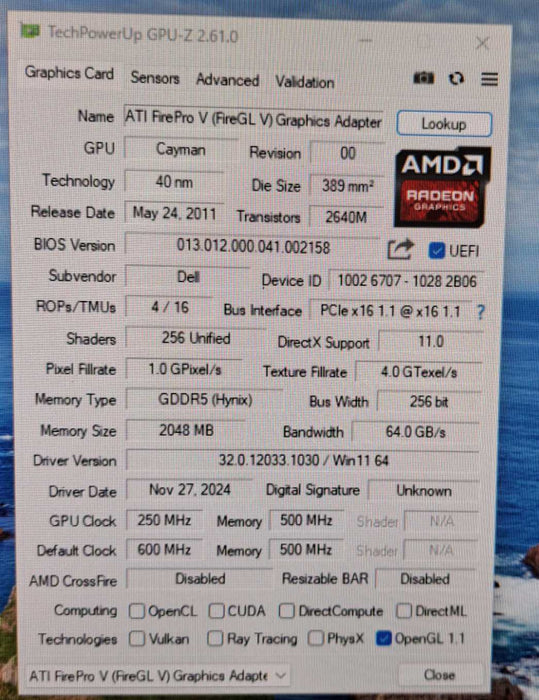Click the Default Clock 600 MHz value
Image resolution: width=539 pixels, height=700 pixels.
164,550
